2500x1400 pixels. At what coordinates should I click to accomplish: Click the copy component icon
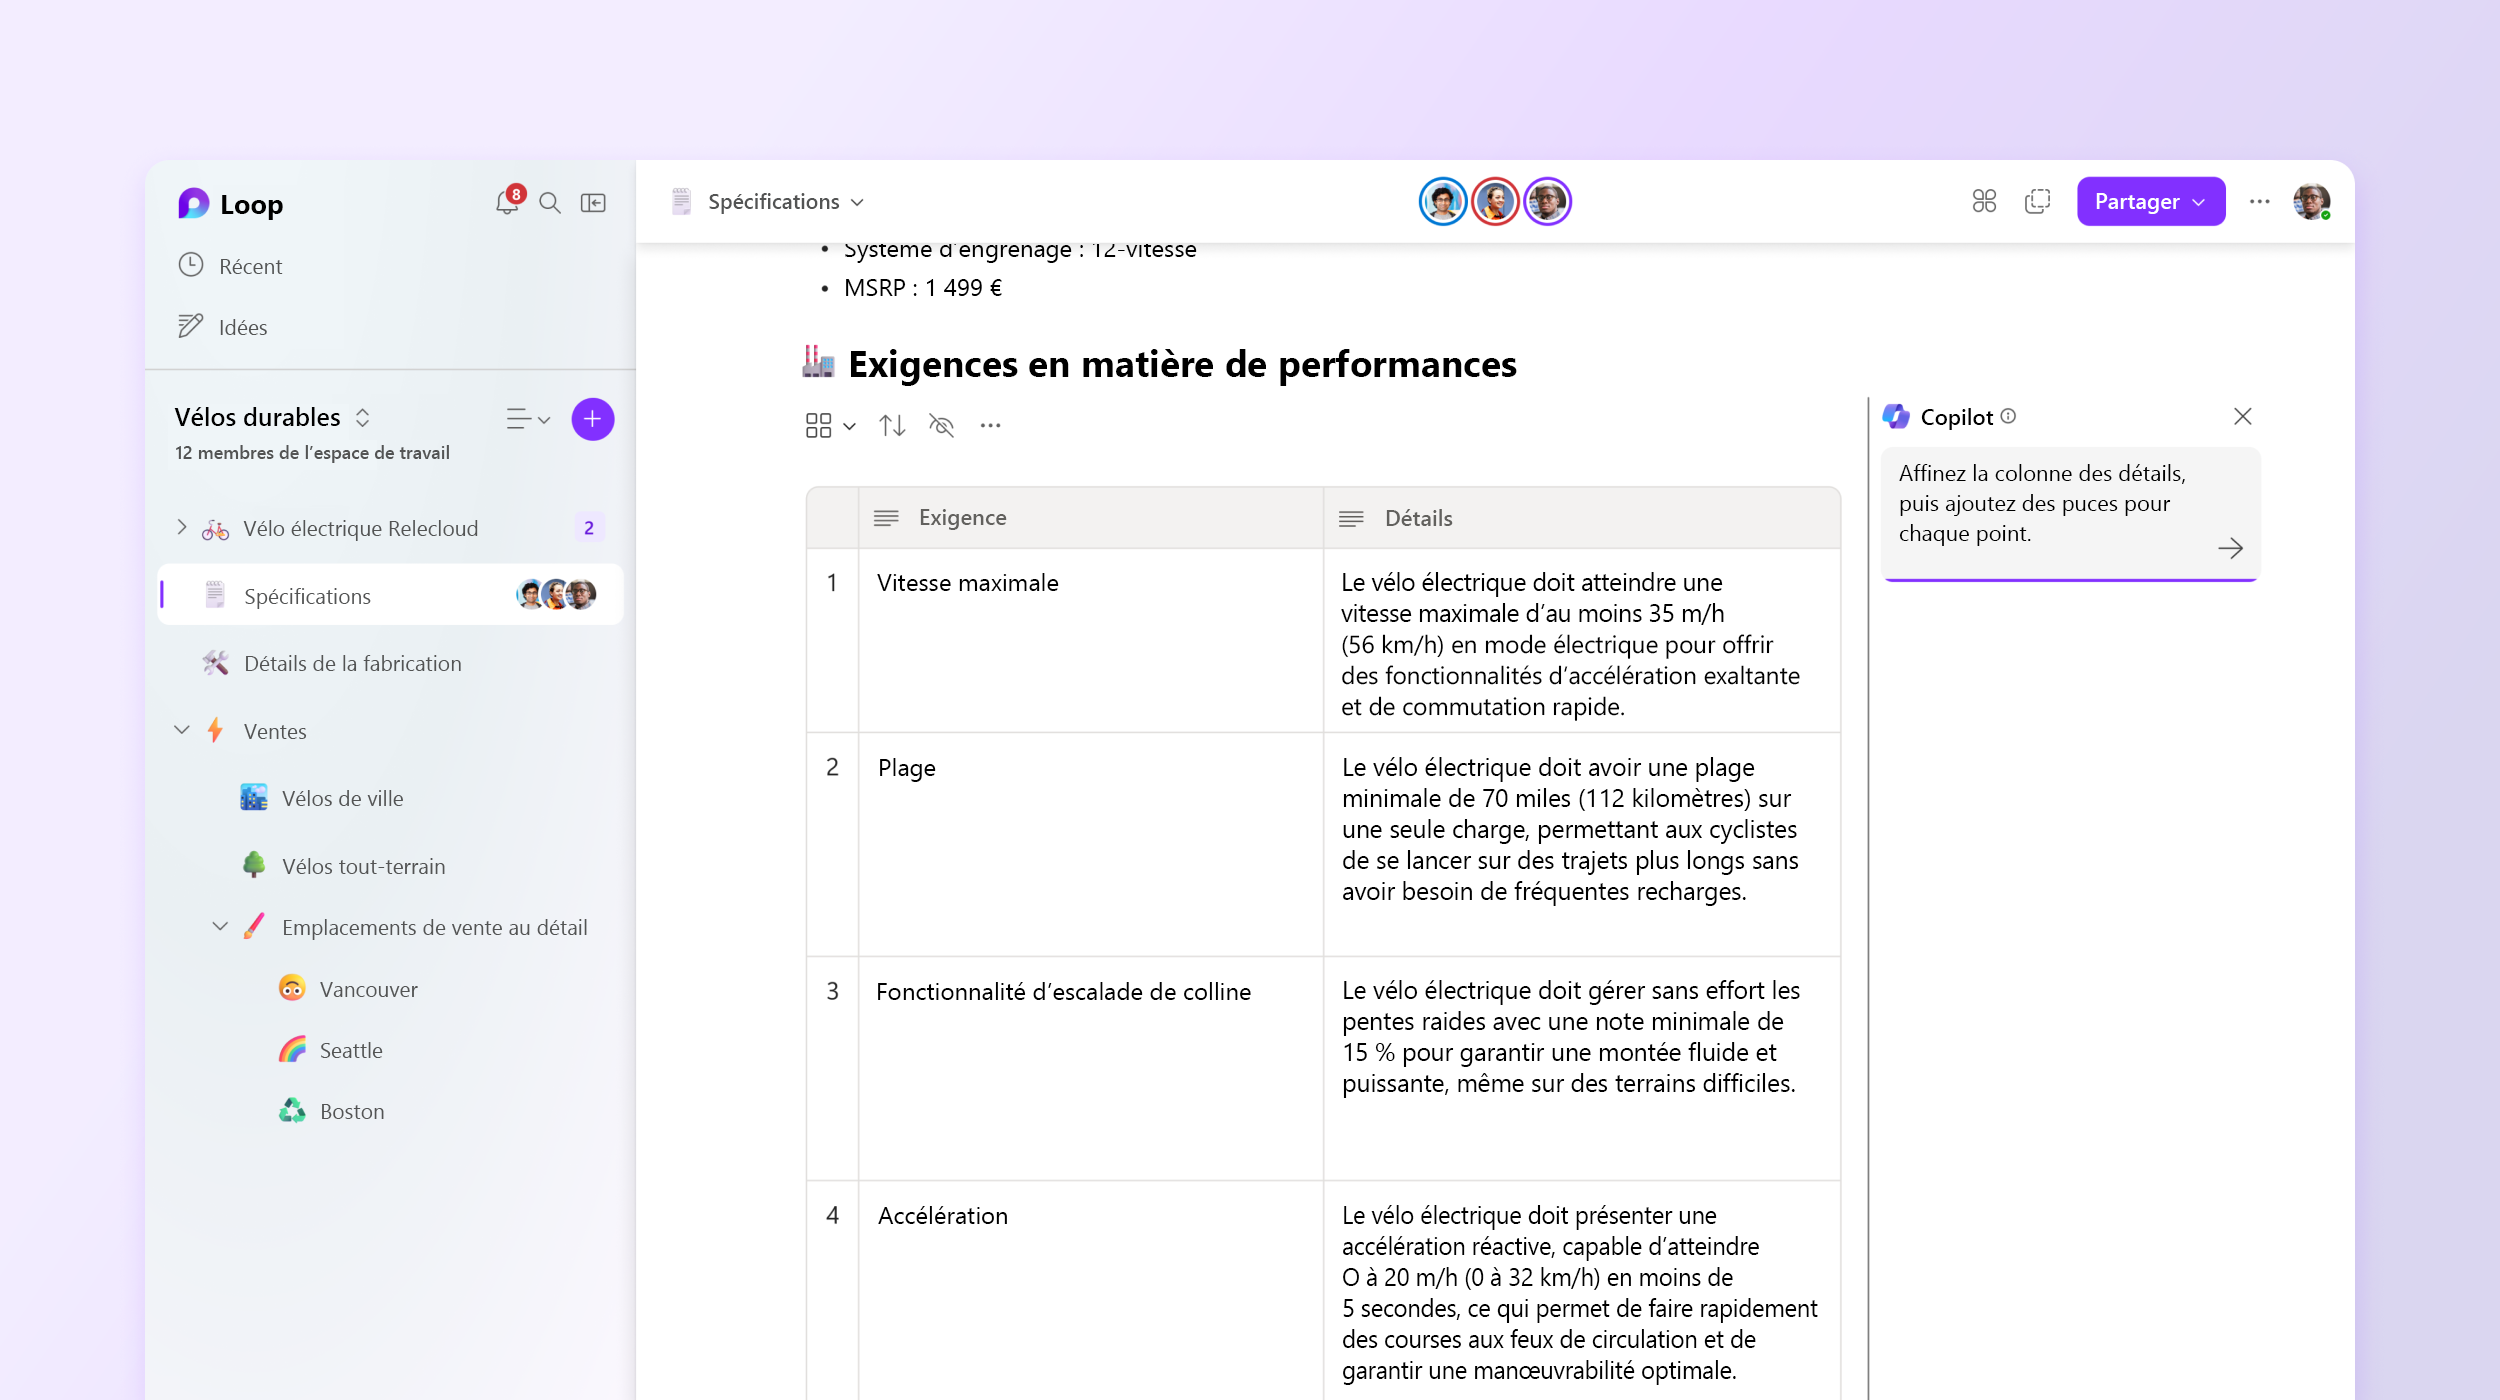pos(2037,202)
